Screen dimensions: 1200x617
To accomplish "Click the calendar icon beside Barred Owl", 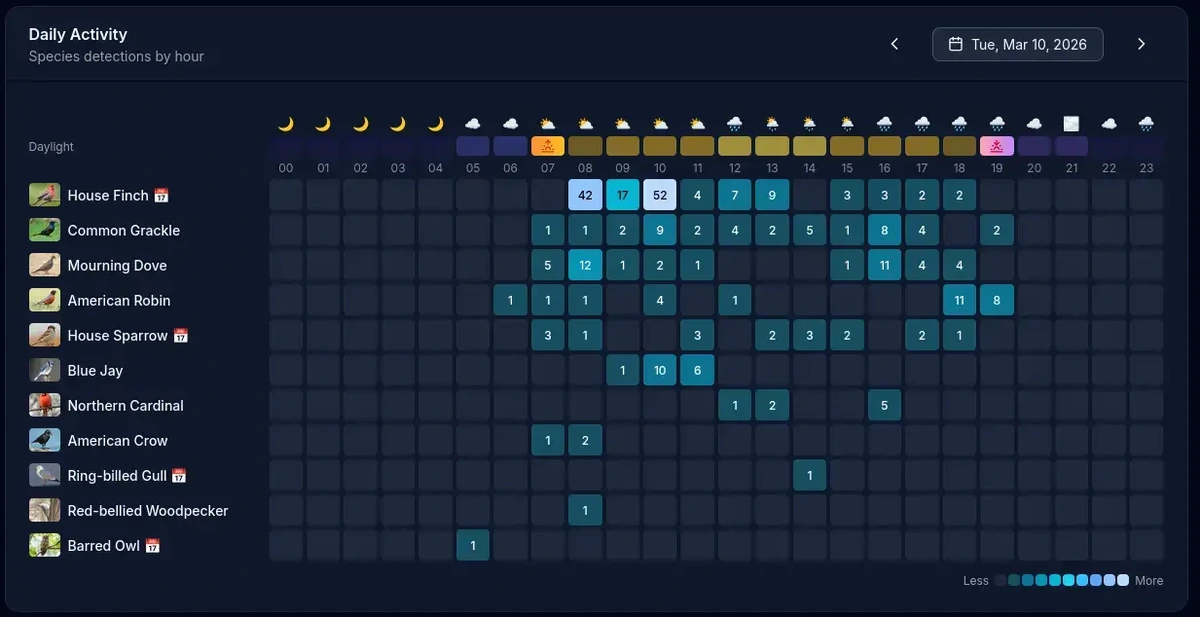I will (153, 546).
